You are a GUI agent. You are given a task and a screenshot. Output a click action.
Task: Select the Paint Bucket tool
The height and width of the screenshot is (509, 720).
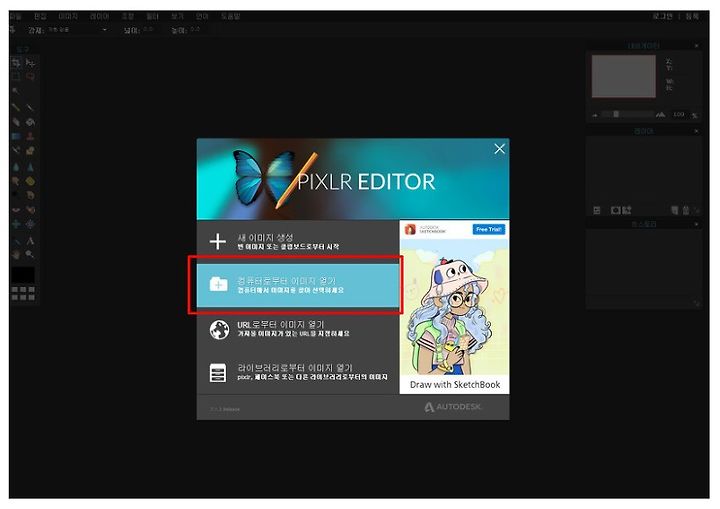pos(30,122)
